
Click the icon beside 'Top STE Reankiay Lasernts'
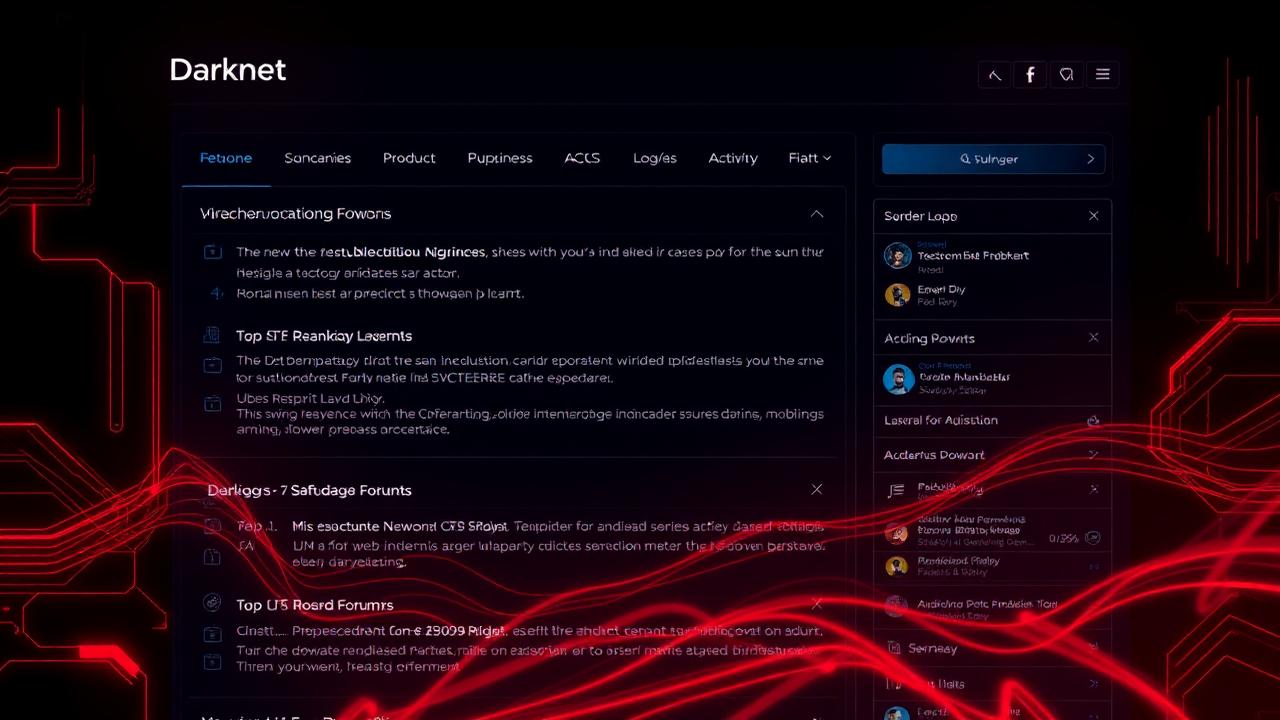(x=211, y=335)
